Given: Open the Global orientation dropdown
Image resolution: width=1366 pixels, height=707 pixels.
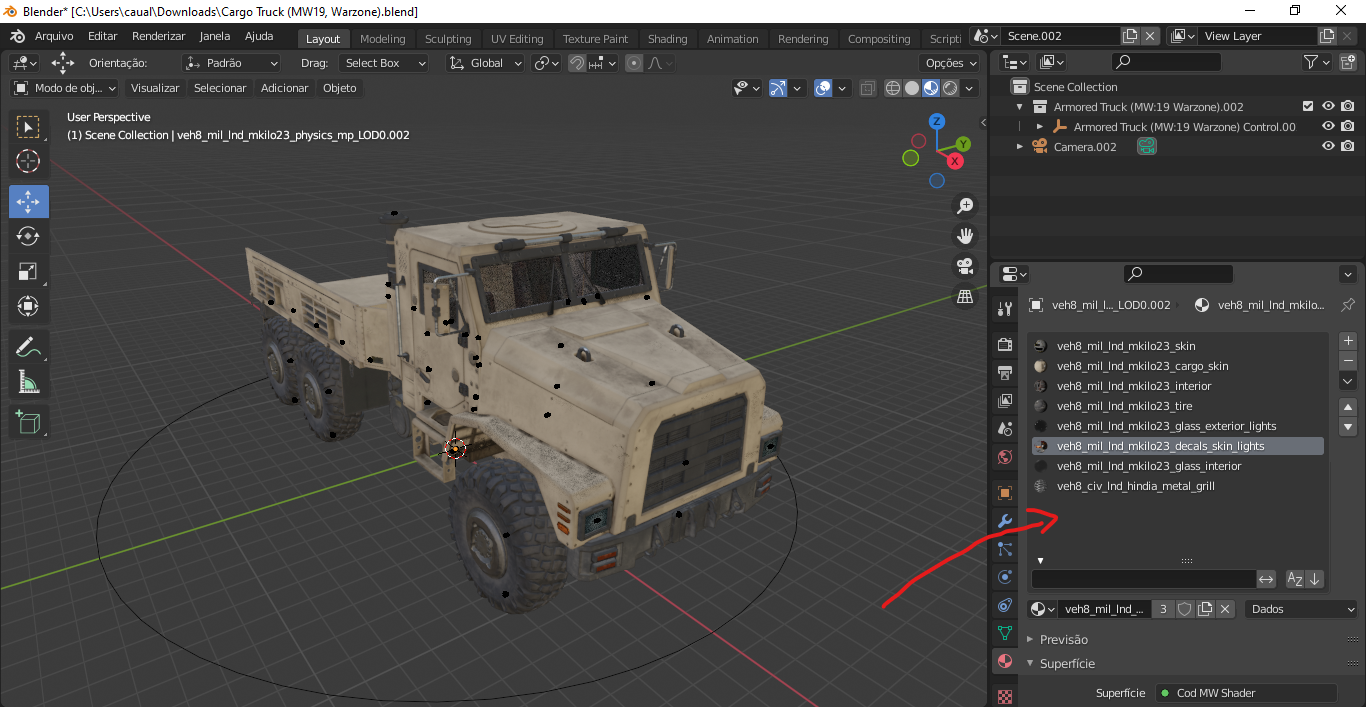Looking at the screenshot, I should [485, 63].
